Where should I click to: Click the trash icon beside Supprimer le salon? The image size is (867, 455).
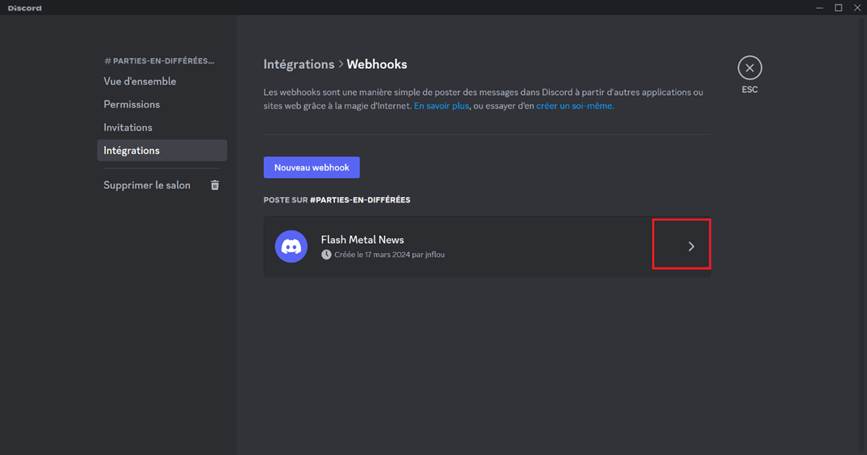click(x=214, y=185)
